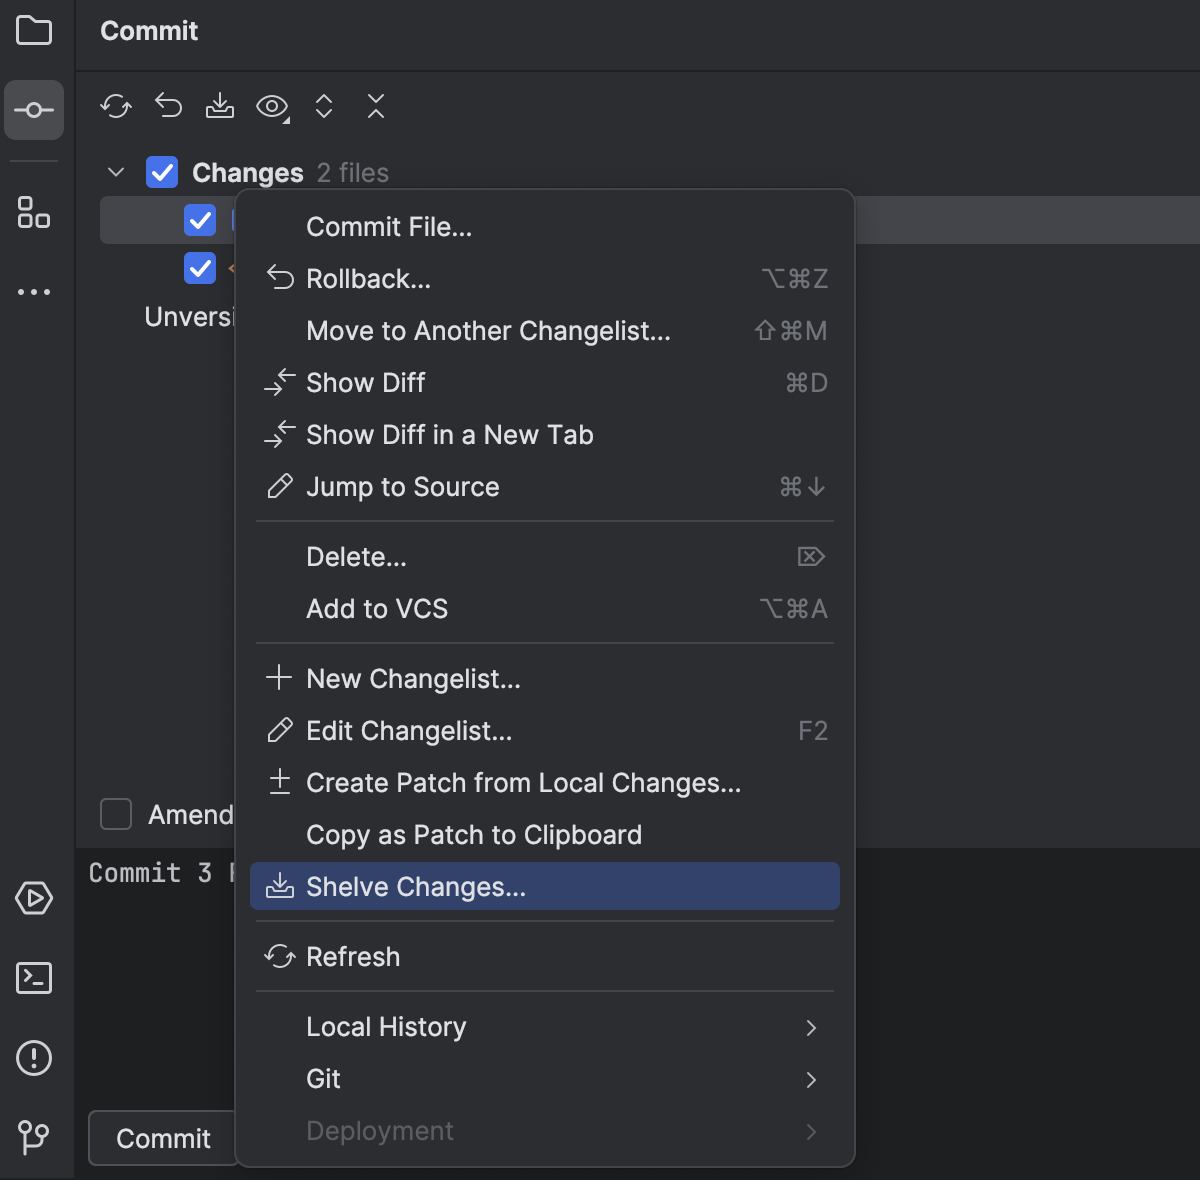Choose Create Patch from Local Changes
Viewport: 1200px width, 1180px height.
coord(522,783)
